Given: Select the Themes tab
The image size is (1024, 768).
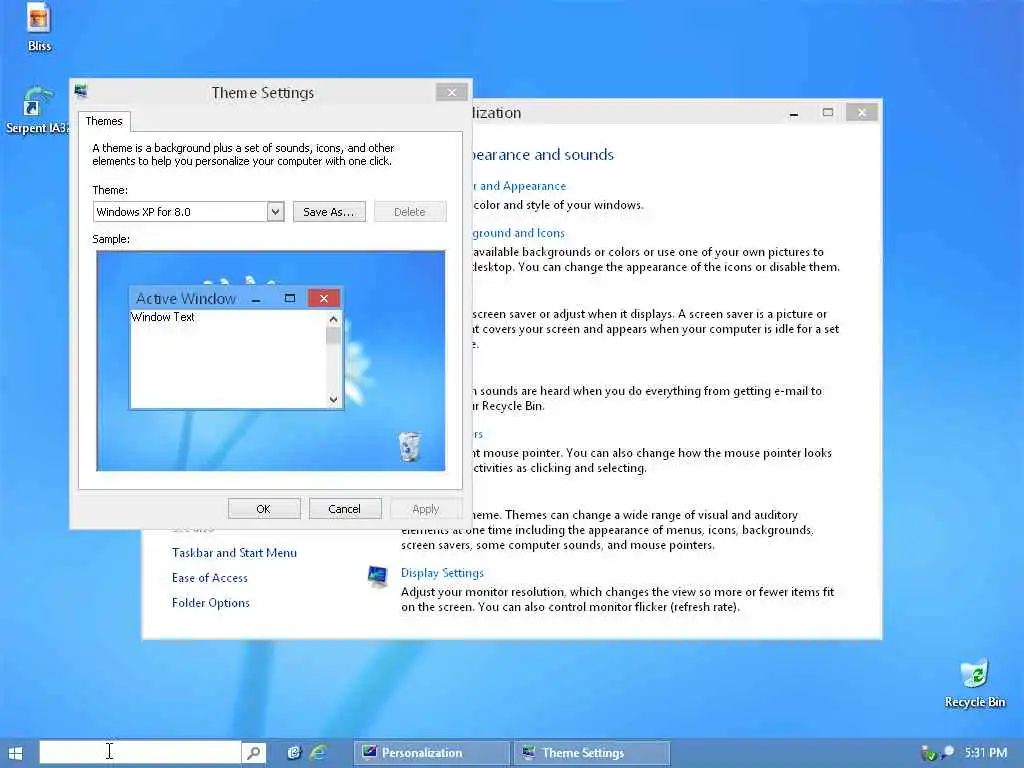Looking at the screenshot, I should (104, 121).
